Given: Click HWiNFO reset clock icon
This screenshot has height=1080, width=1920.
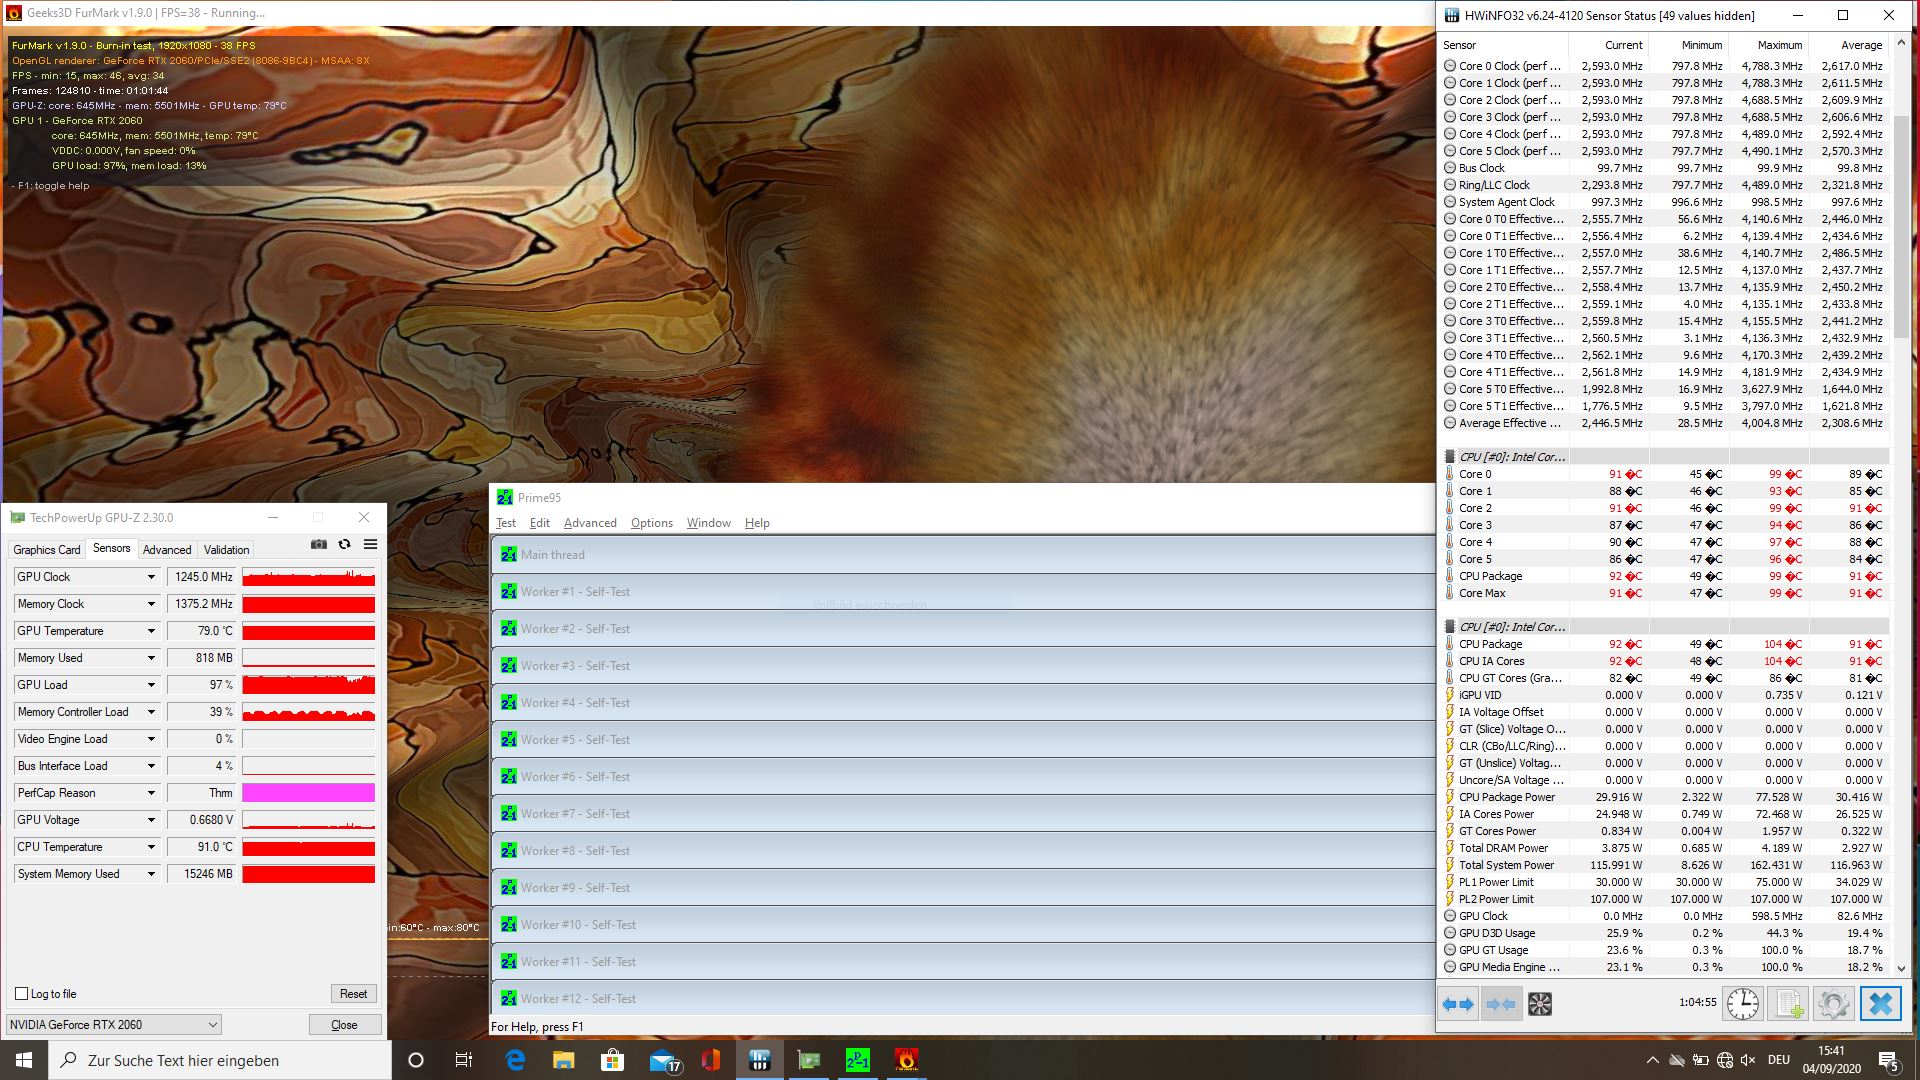Looking at the screenshot, I should tap(1742, 1004).
